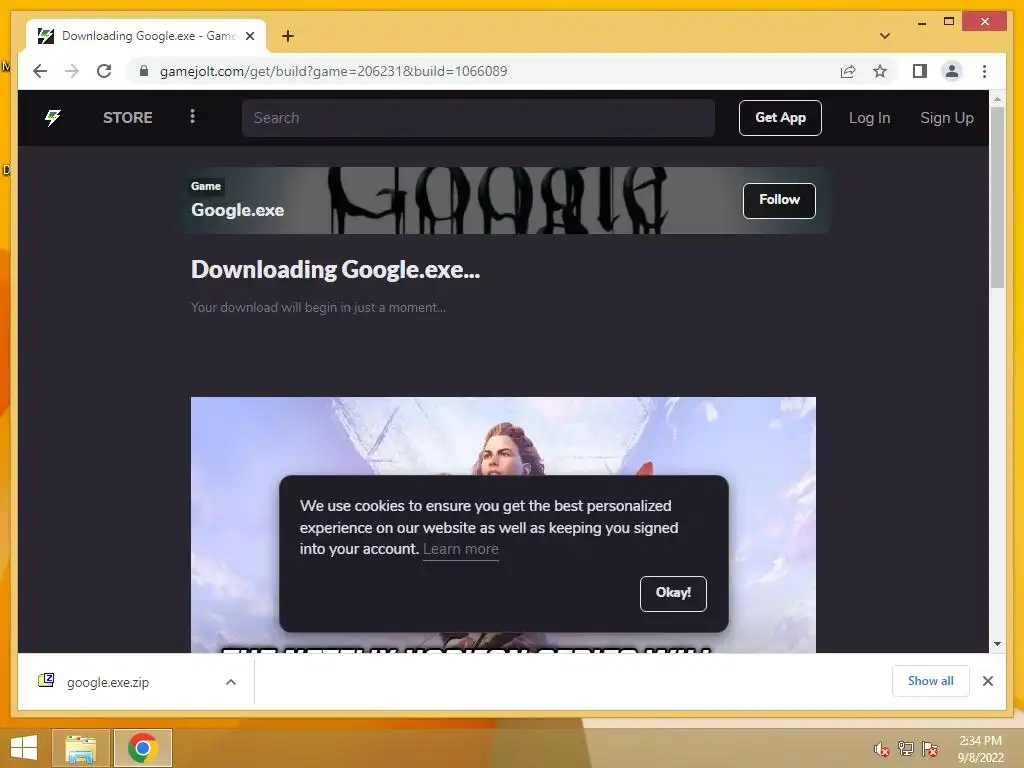
Task: Focus the Game Jolt search field
Action: click(x=478, y=118)
